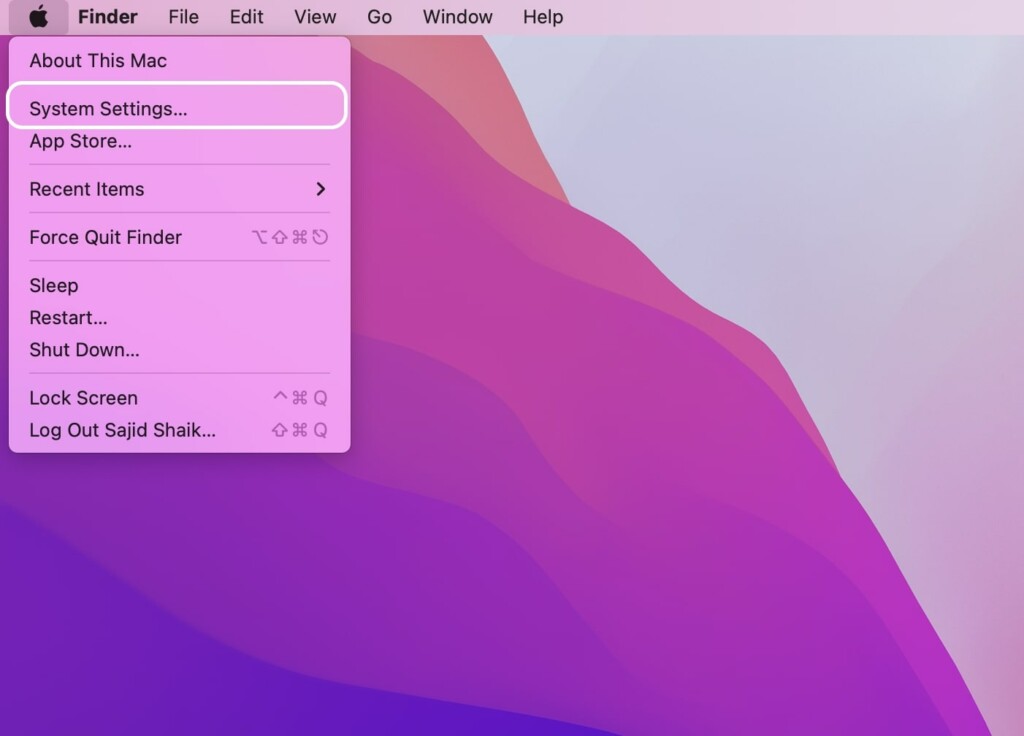The image size is (1024, 736).
Task: Open the Finder menu
Action: [x=108, y=17]
